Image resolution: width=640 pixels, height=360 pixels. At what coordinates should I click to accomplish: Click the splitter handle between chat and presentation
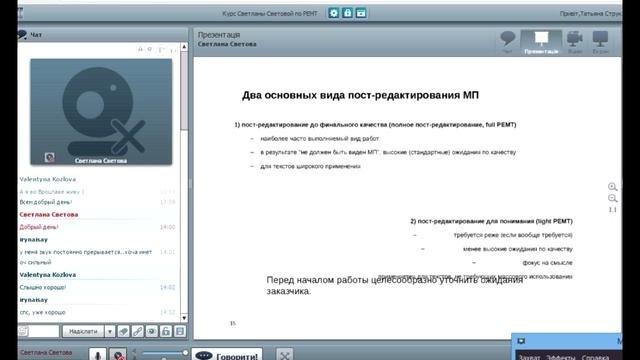click(190, 183)
